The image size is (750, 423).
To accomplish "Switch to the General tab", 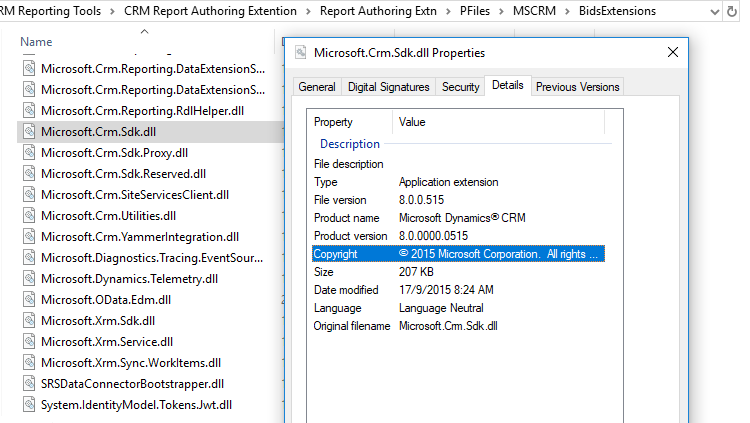I will 317,87.
